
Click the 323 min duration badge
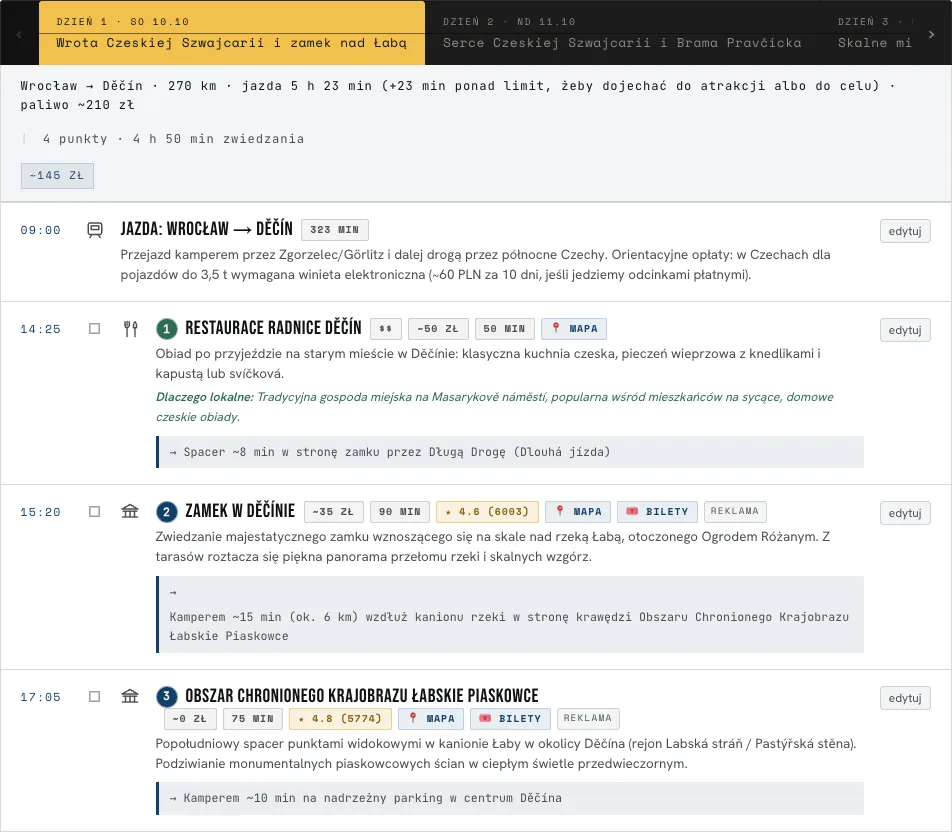pyautogui.click(x=335, y=230)
